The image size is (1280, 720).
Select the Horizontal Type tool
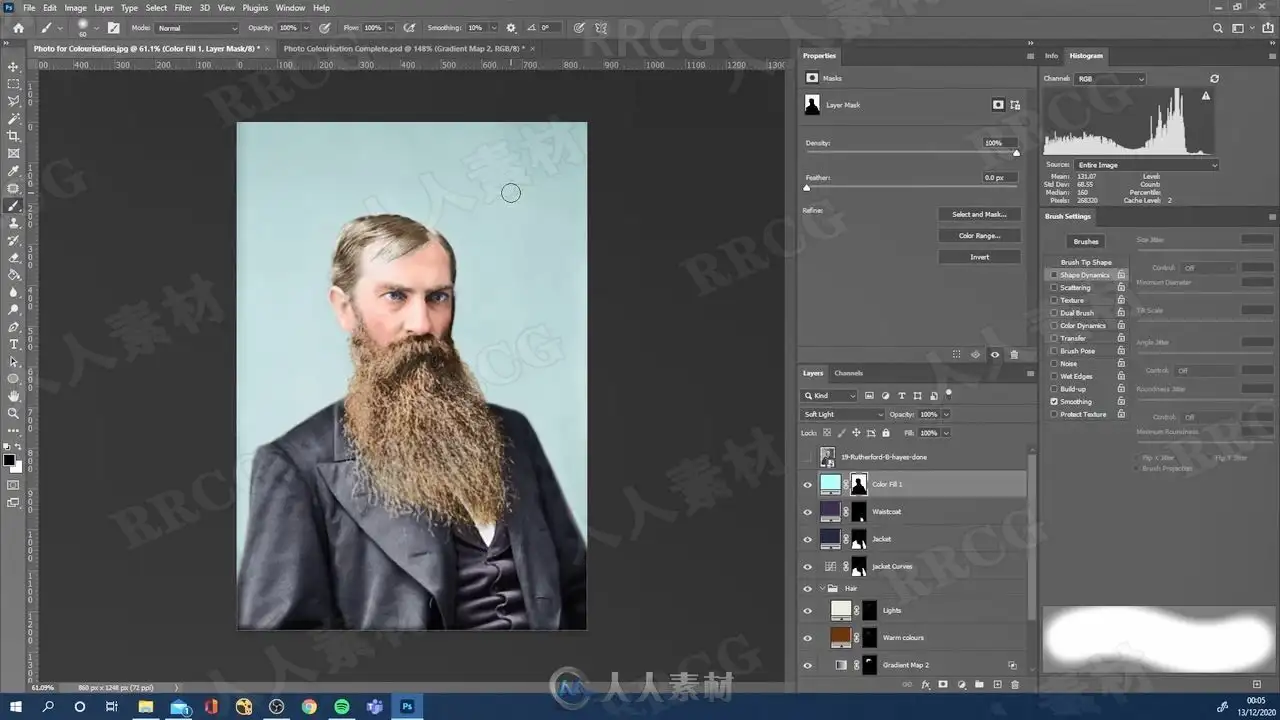(x=13, y=344)
